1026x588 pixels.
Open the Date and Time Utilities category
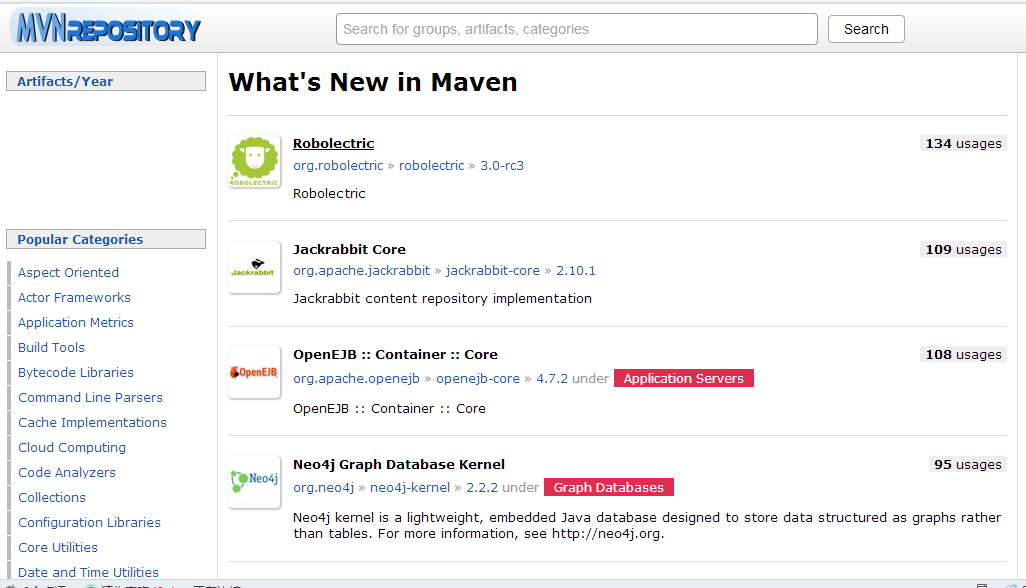click(x=88, y=572)
